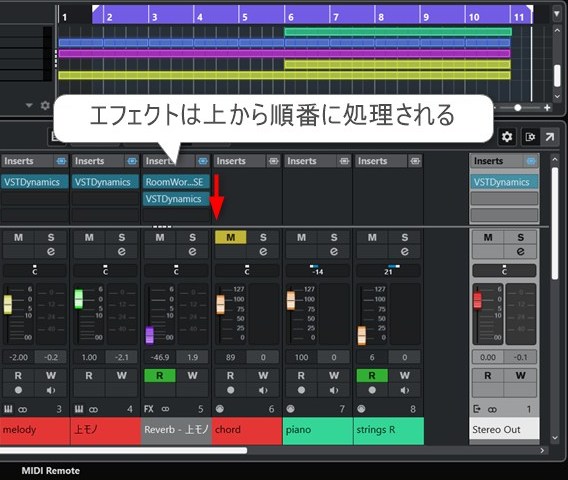Viewport: 568px width, 480px height.
Task: Open VSTDynamics insert on Reverb channel
Action: [176, 199]
